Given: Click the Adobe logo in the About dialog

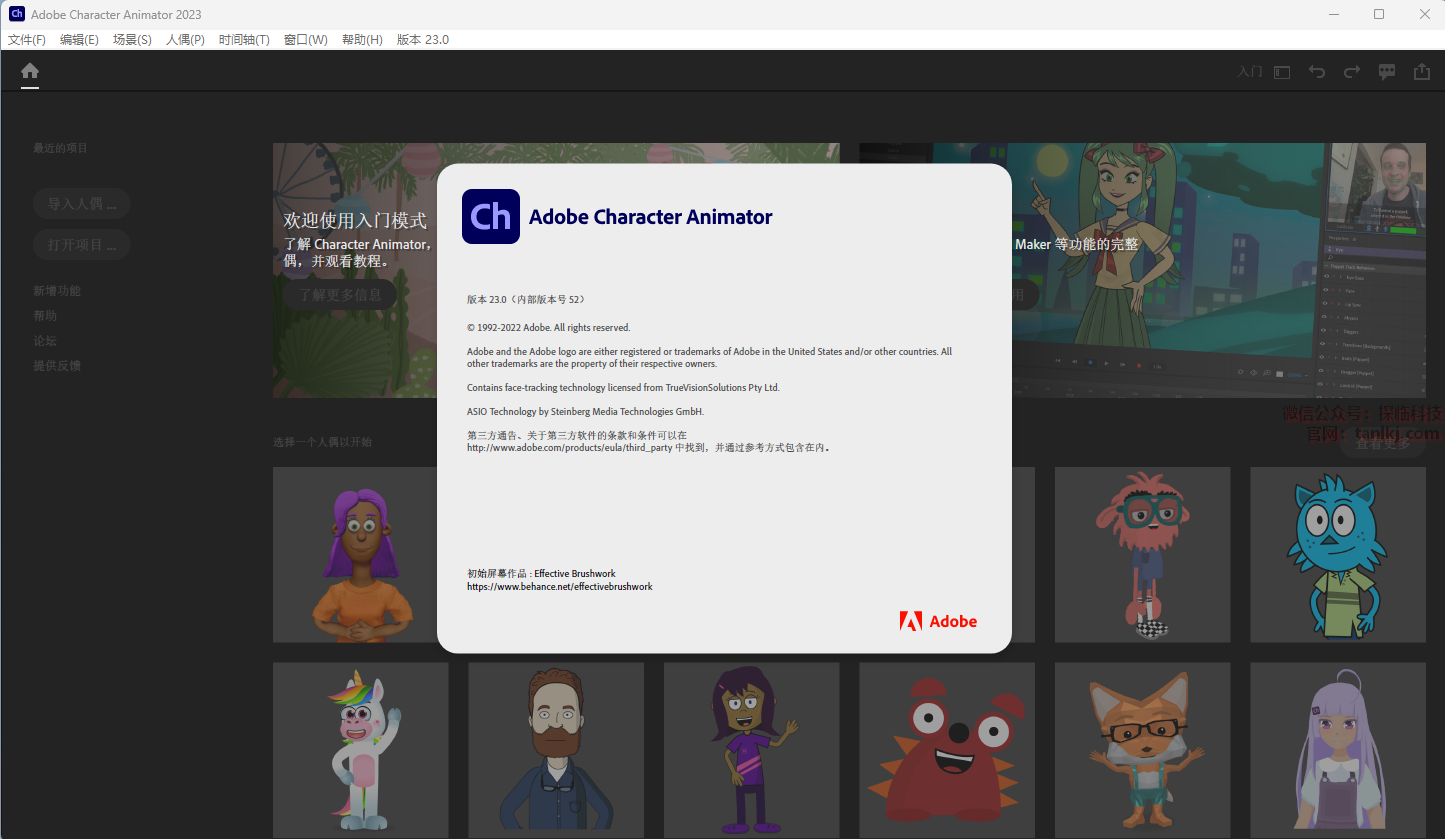Looking at the screenshot, I should point(938,621).
